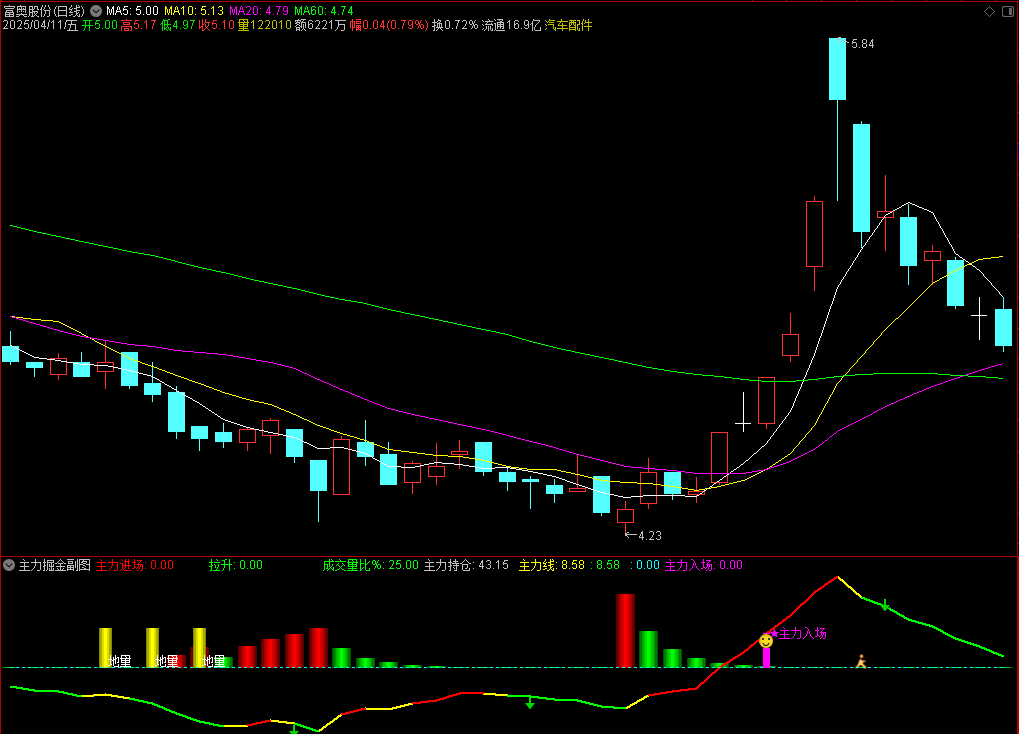Click the 高5.17 high price value
Screen dimensions: 1019x734
(138, 25)
